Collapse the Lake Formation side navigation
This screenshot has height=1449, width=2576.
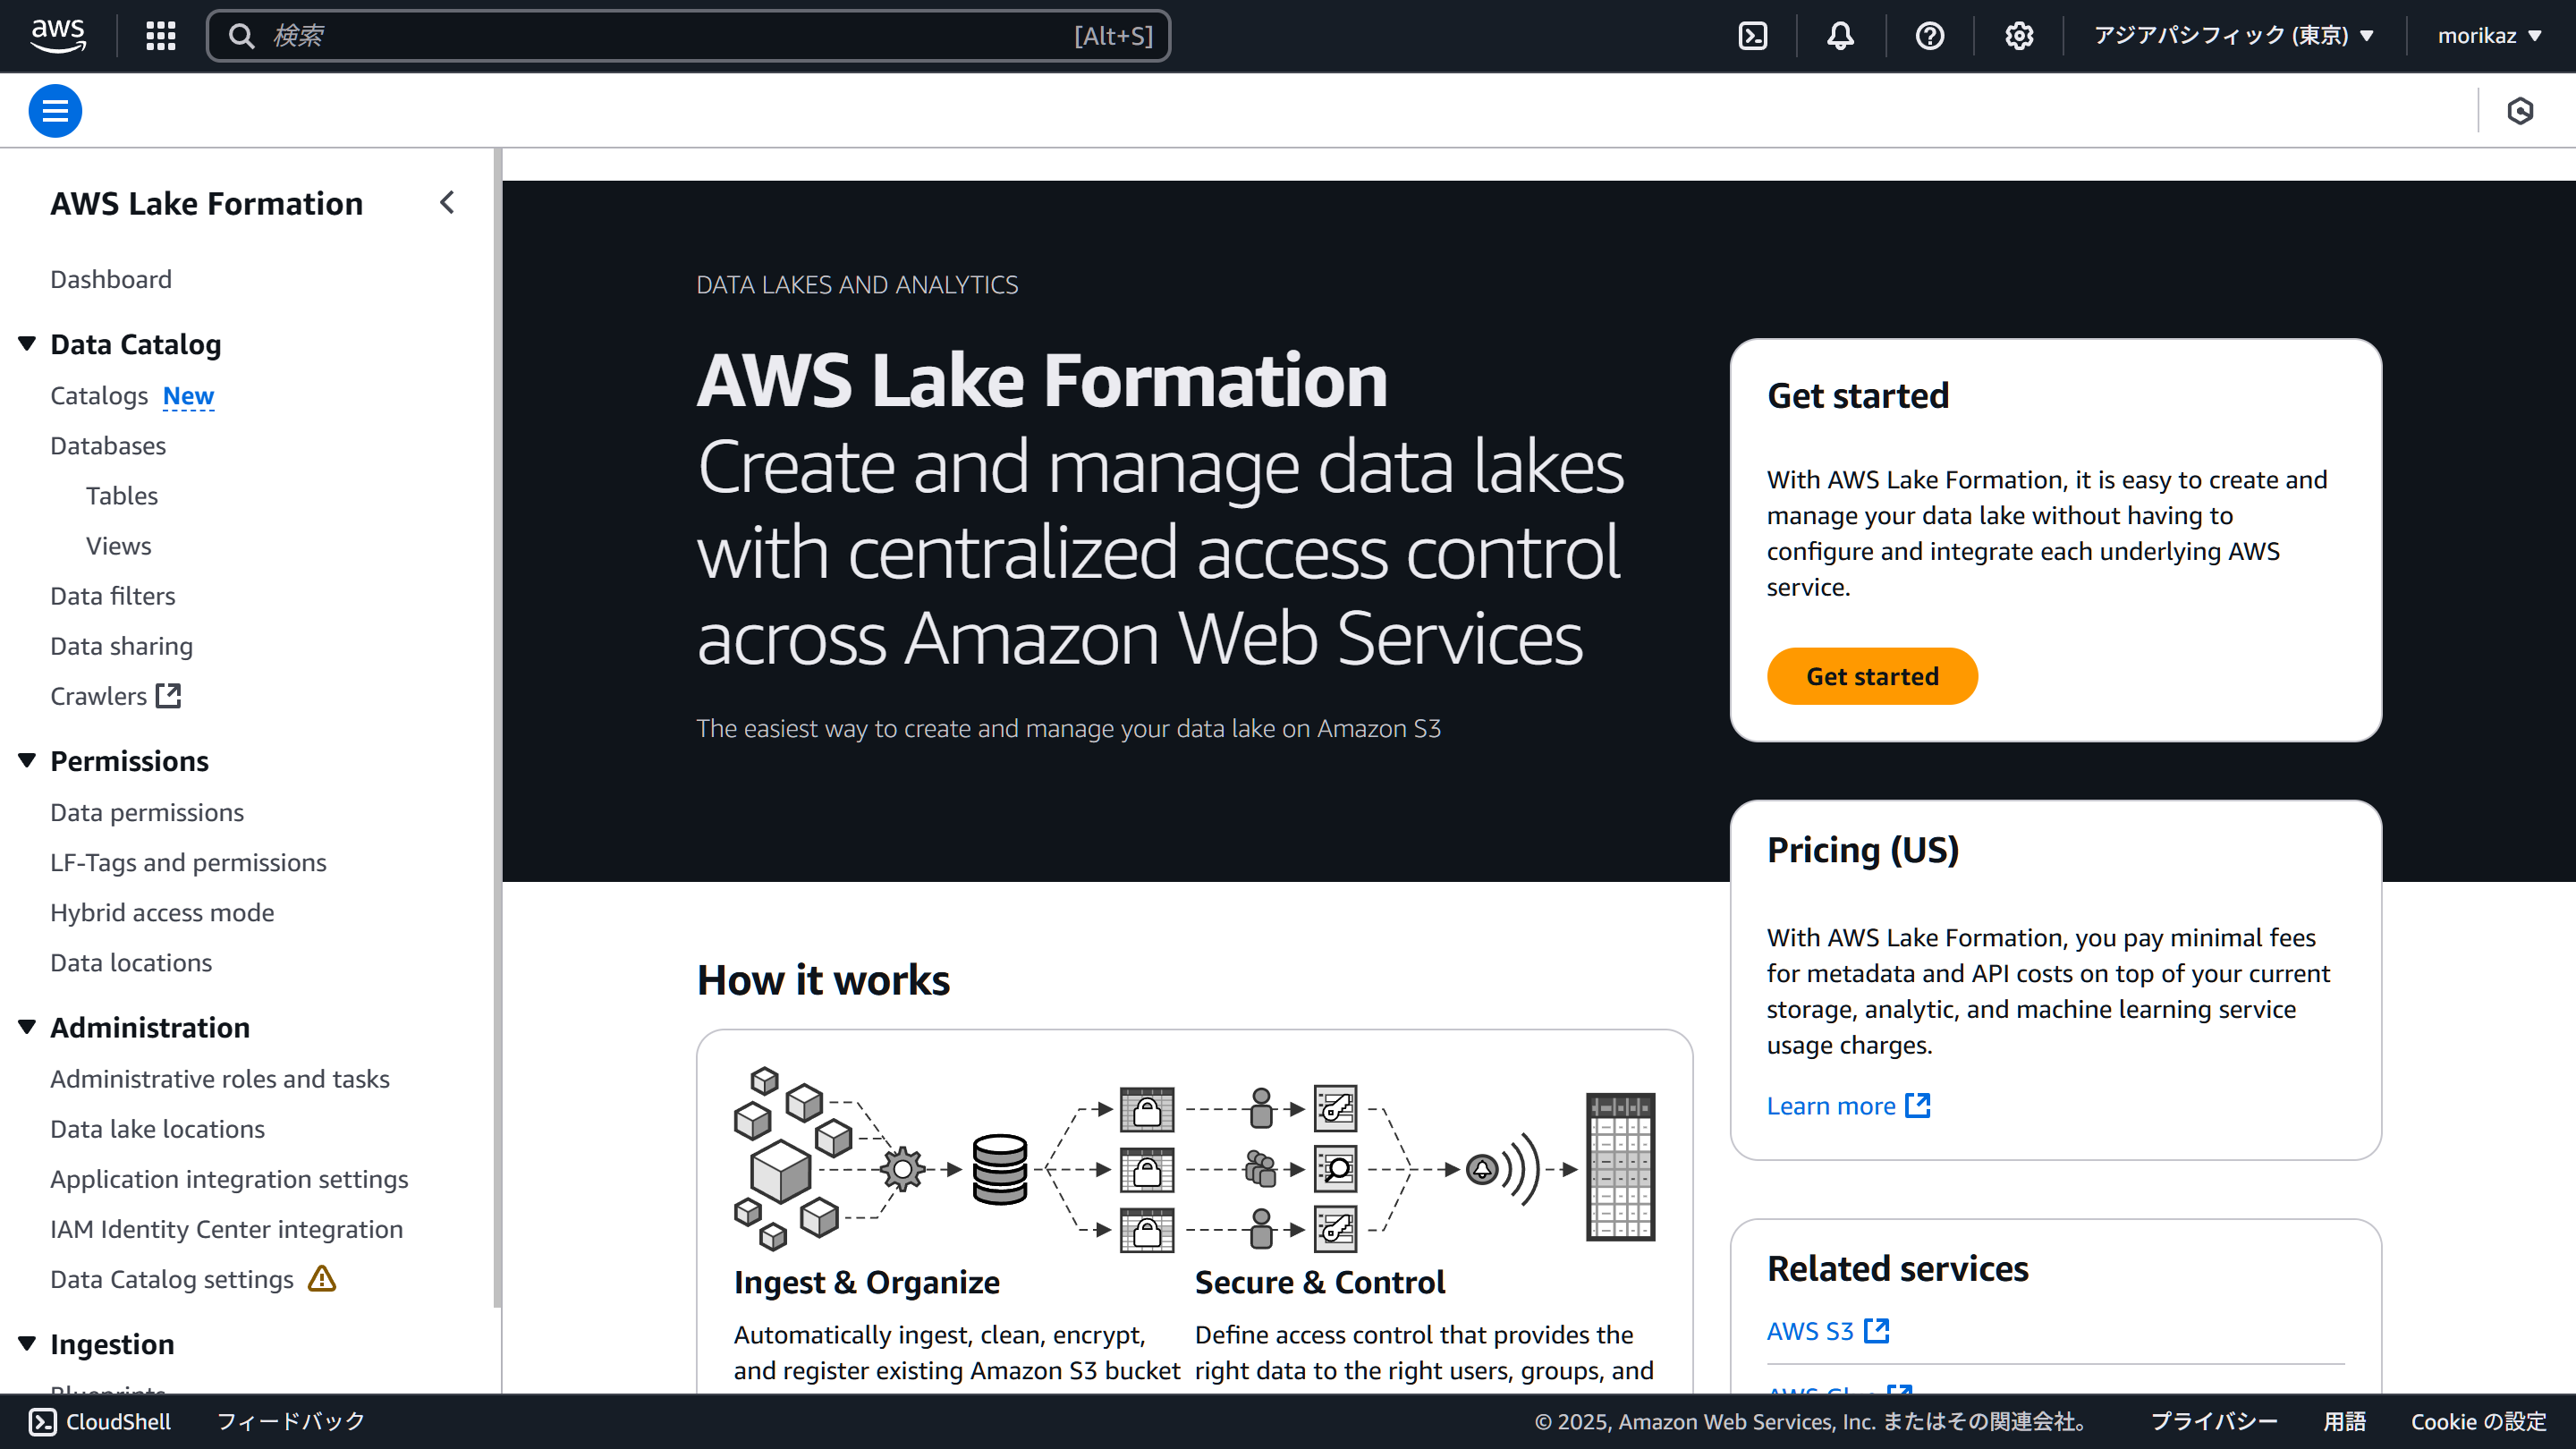[x=447, y=203]
